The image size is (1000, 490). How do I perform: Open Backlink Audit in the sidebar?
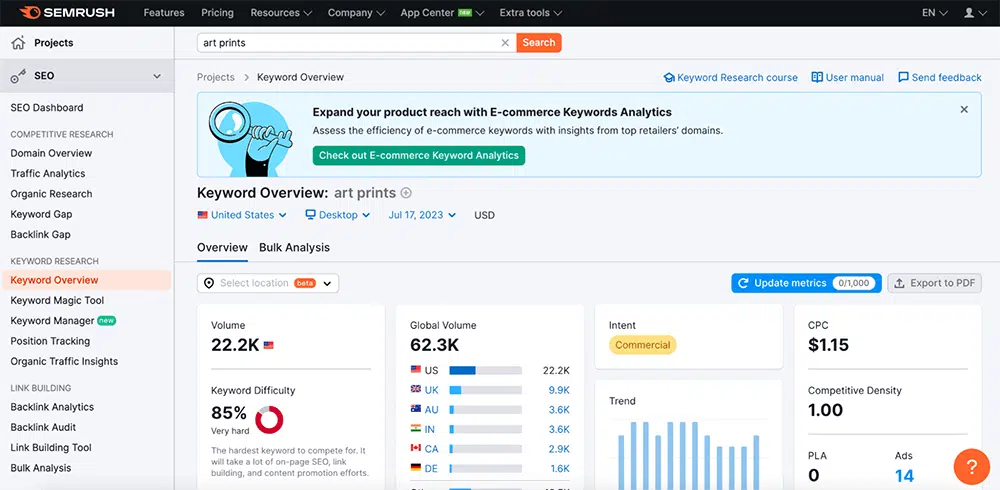point(43,427)
